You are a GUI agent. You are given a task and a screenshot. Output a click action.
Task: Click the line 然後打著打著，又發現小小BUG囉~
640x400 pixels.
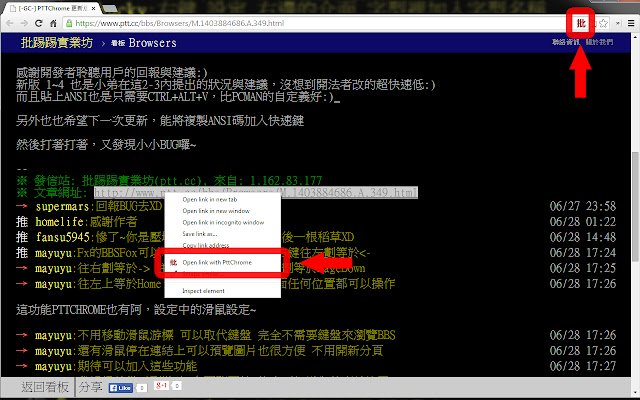(x=106, y=144)
